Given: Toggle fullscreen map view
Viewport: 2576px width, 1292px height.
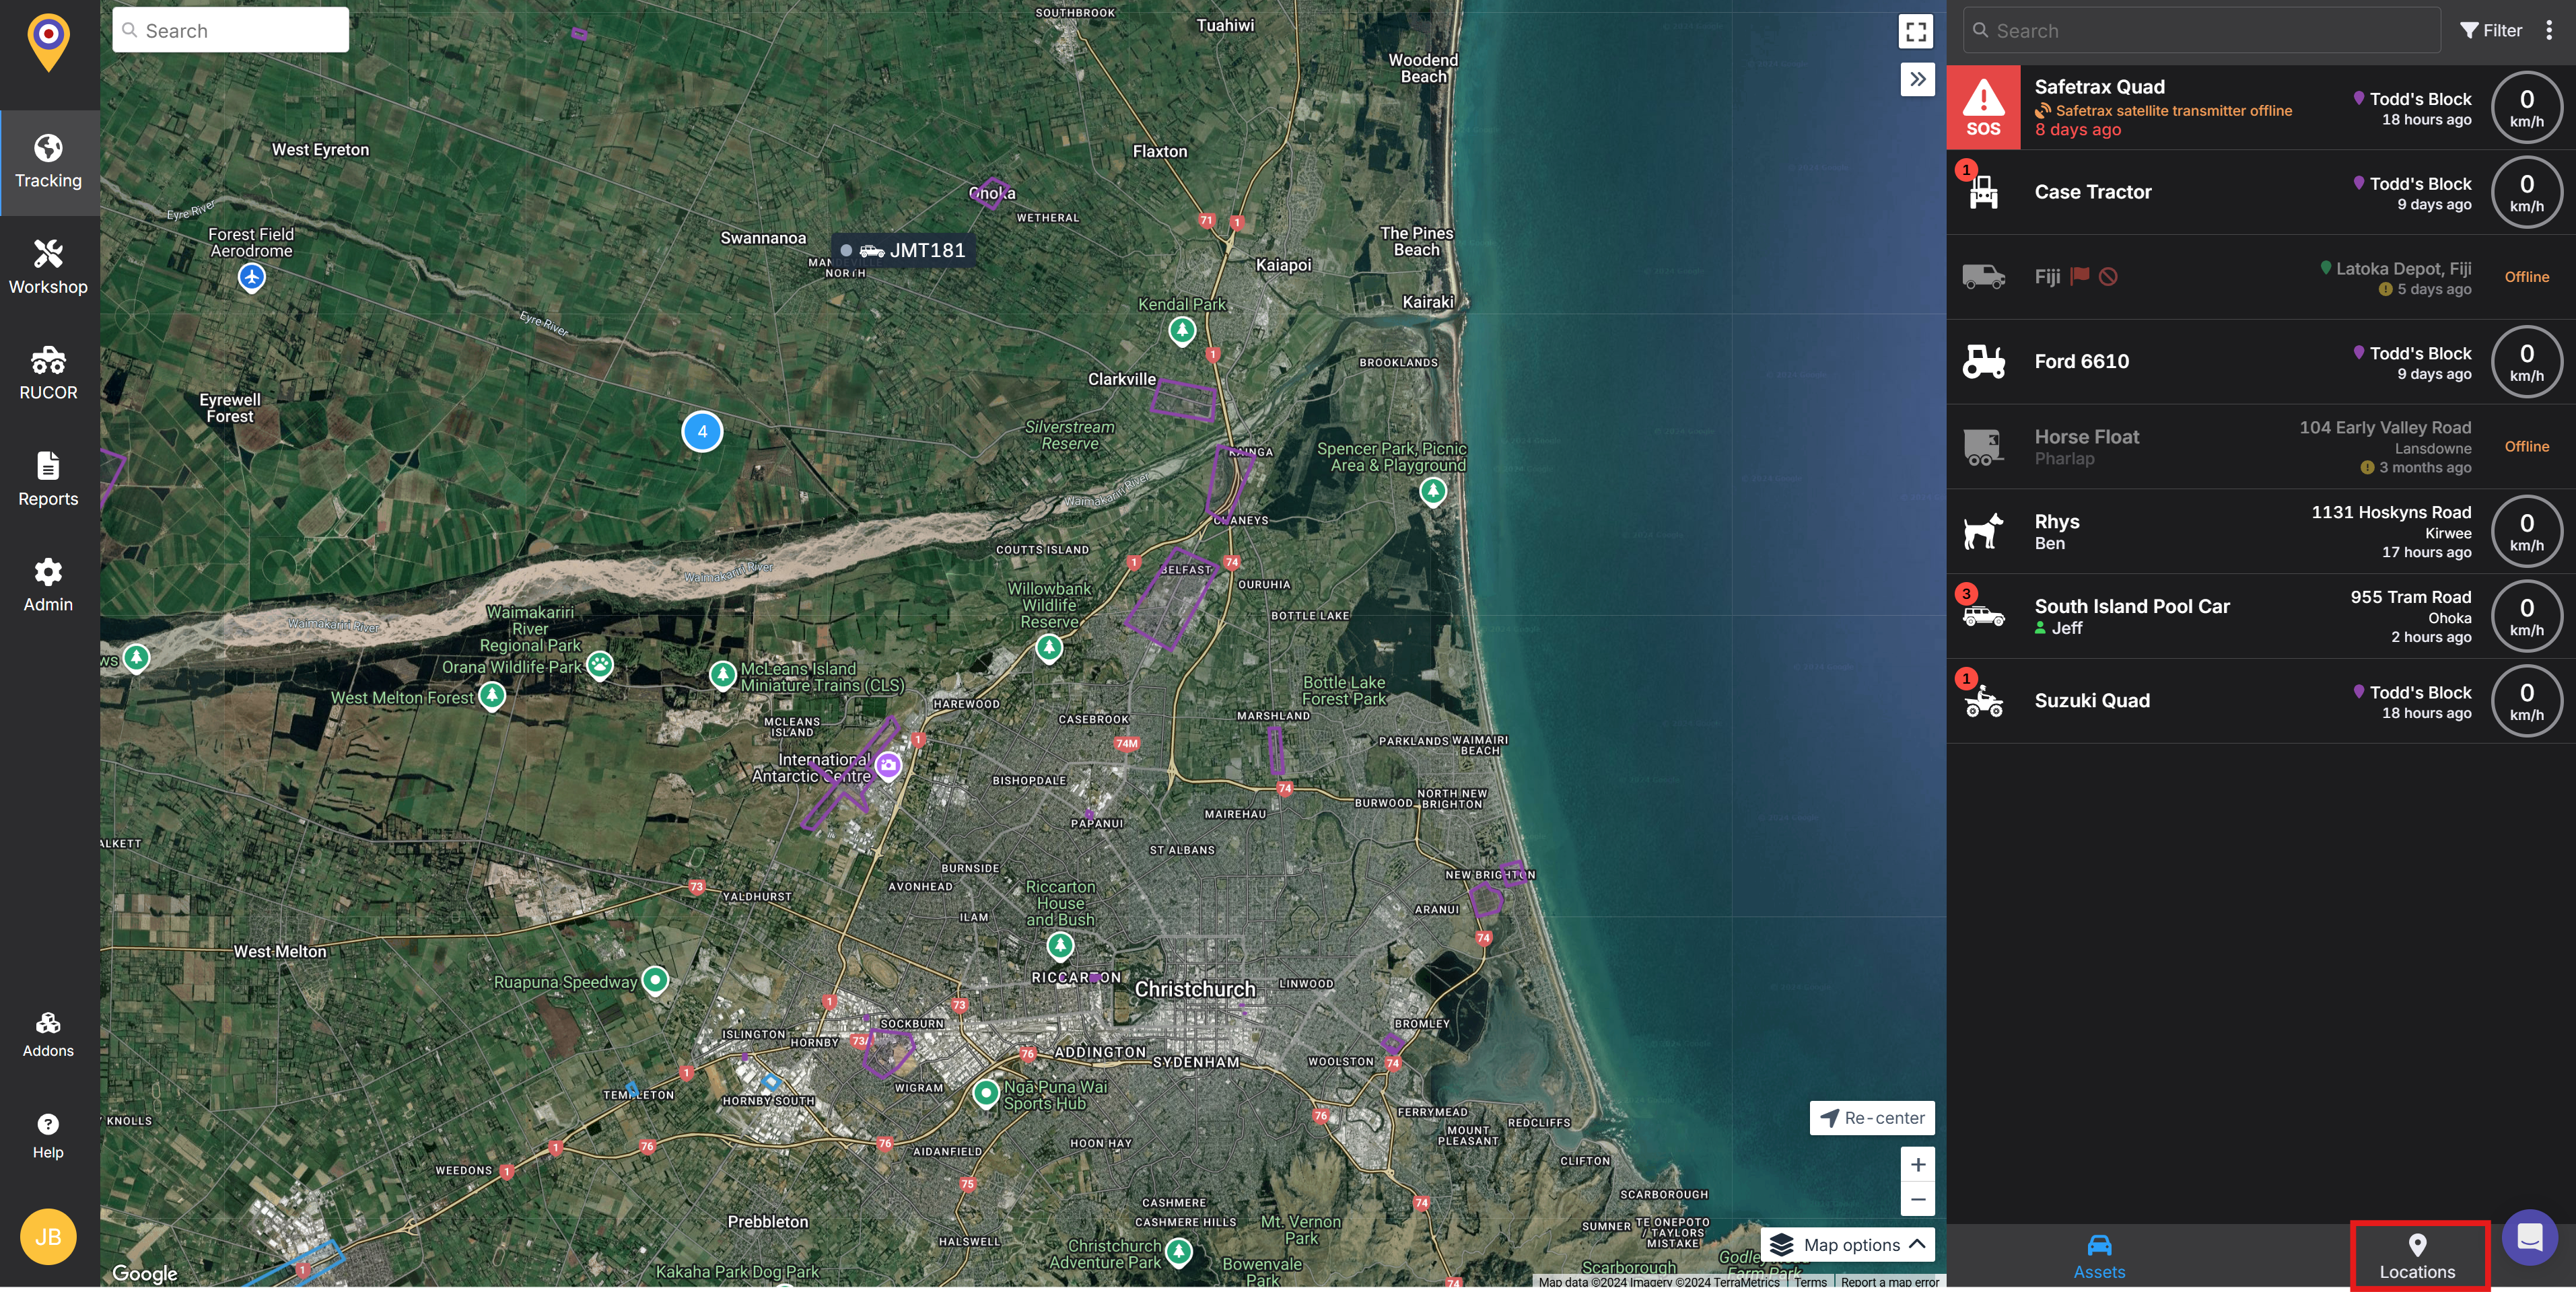Looking at the screenshot, I should (x=1916, y=31).
